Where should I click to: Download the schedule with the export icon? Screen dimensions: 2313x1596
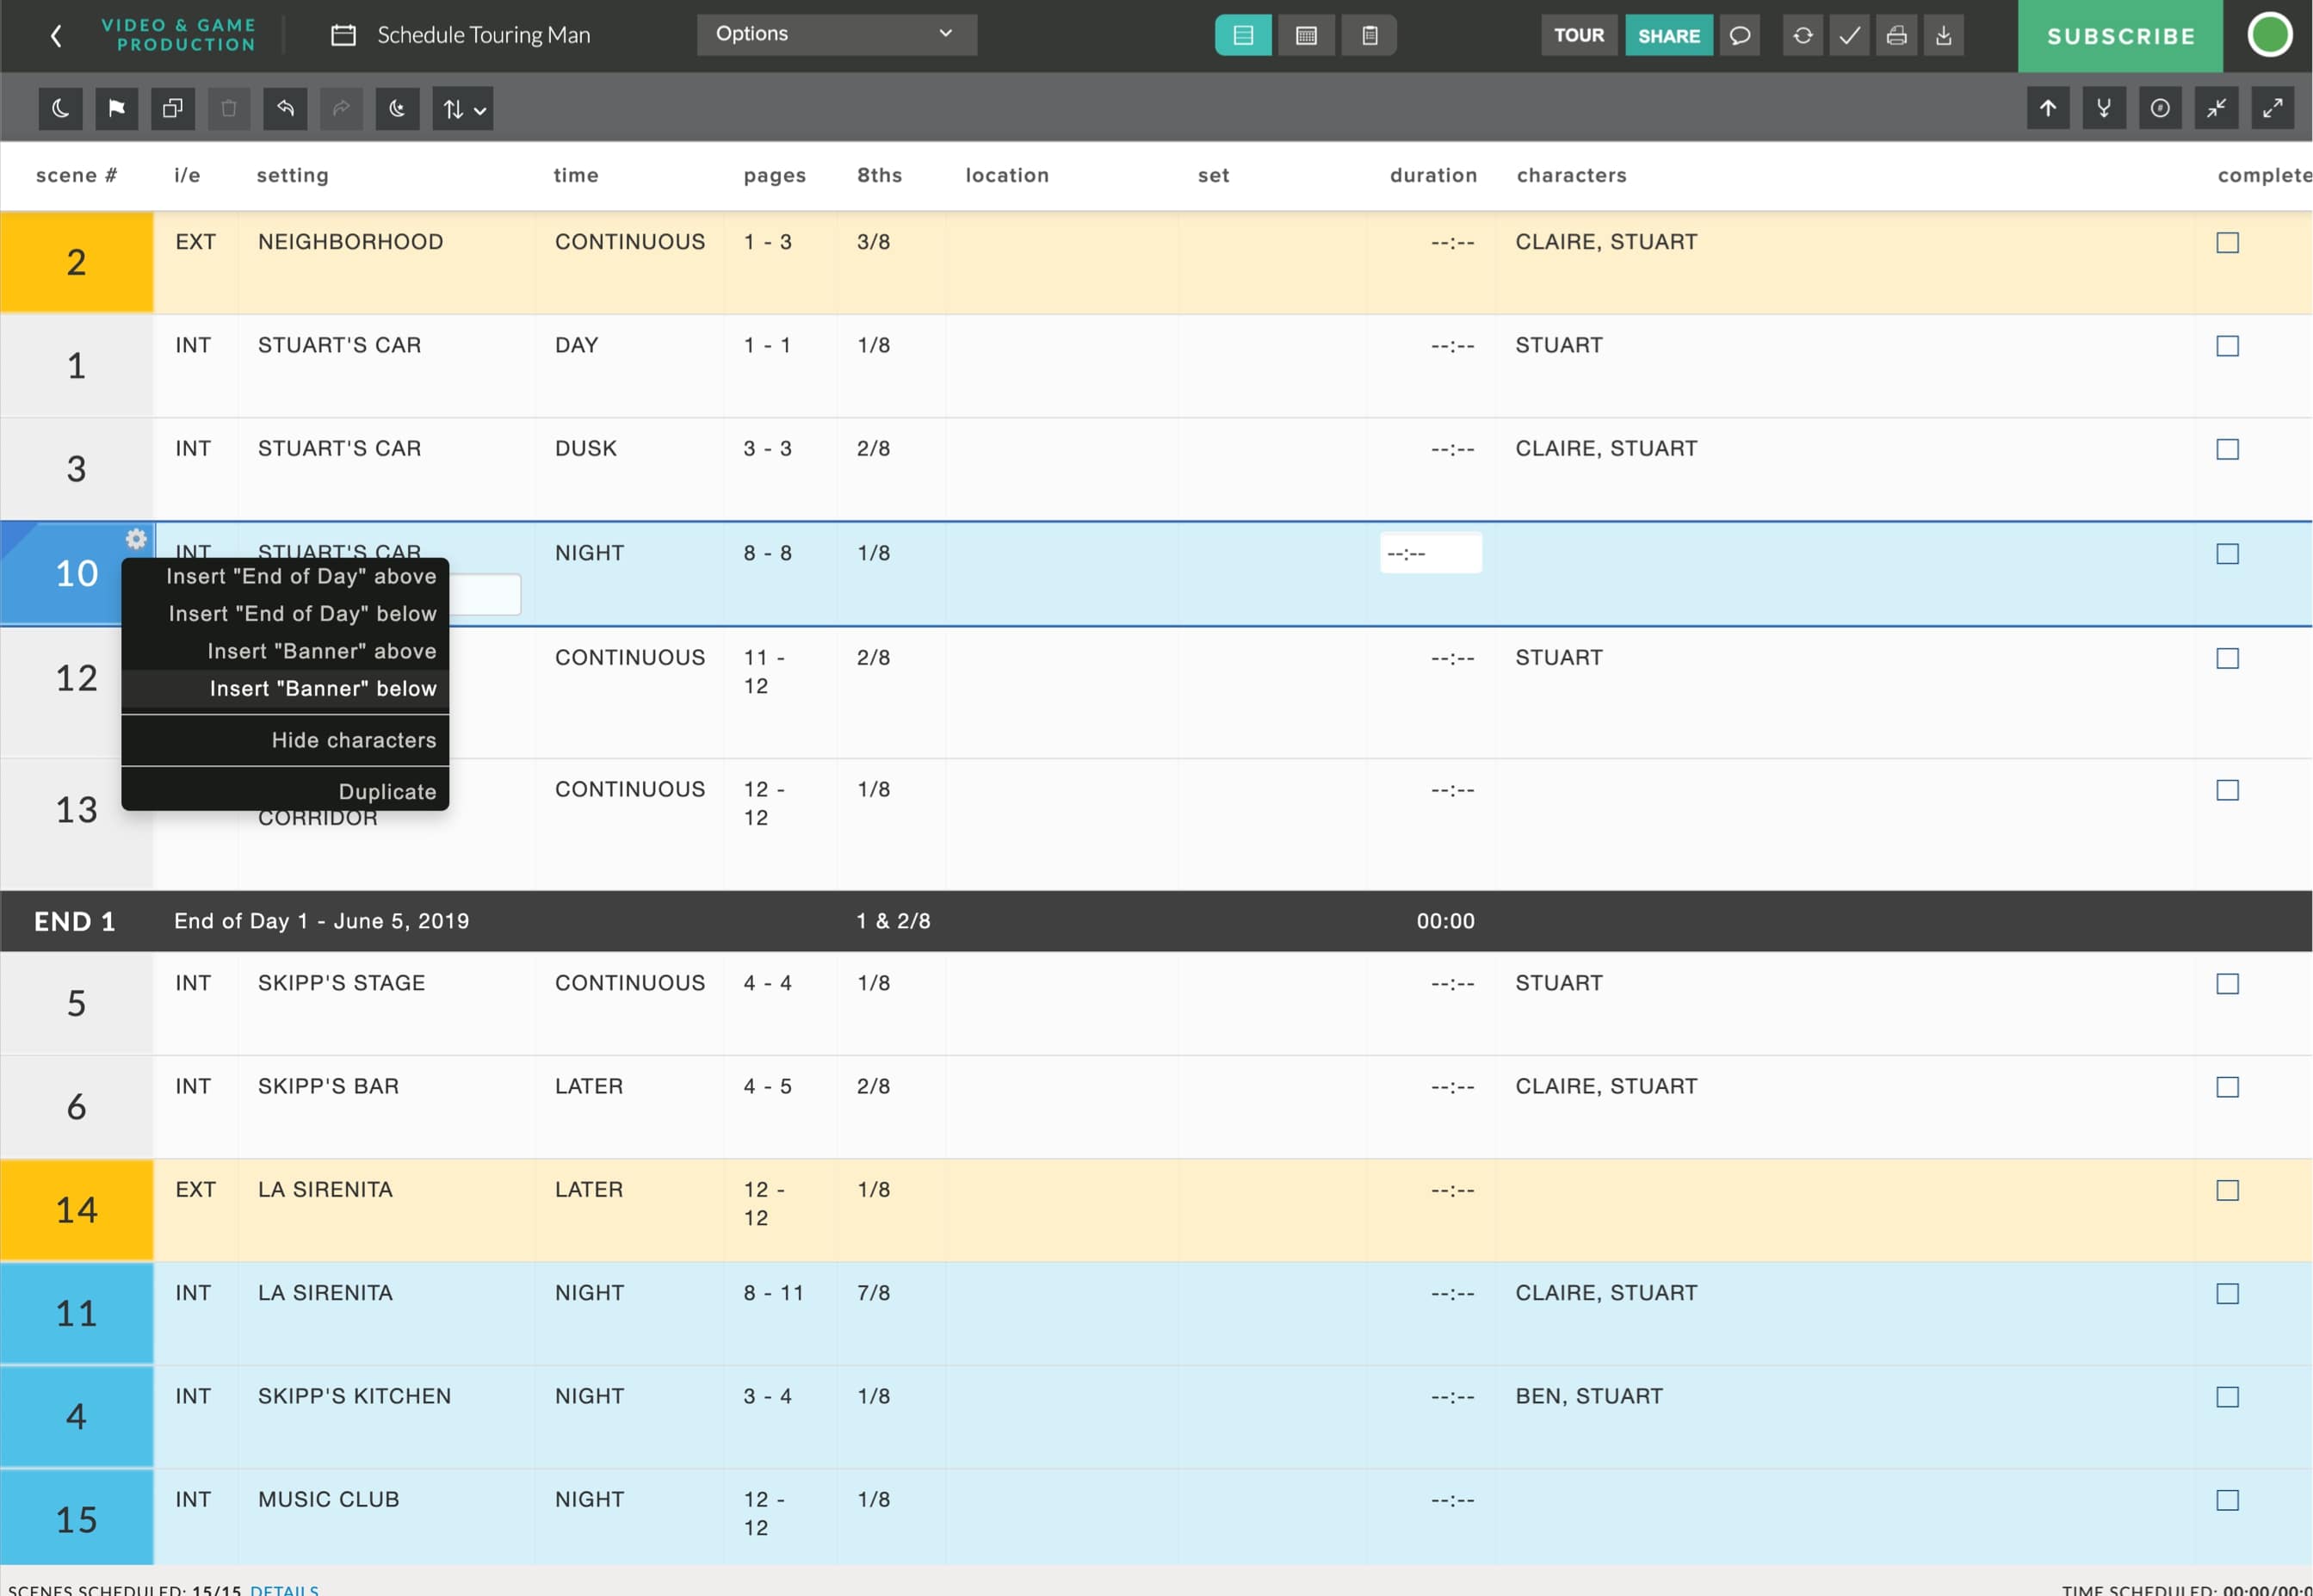coord(1943,35)
